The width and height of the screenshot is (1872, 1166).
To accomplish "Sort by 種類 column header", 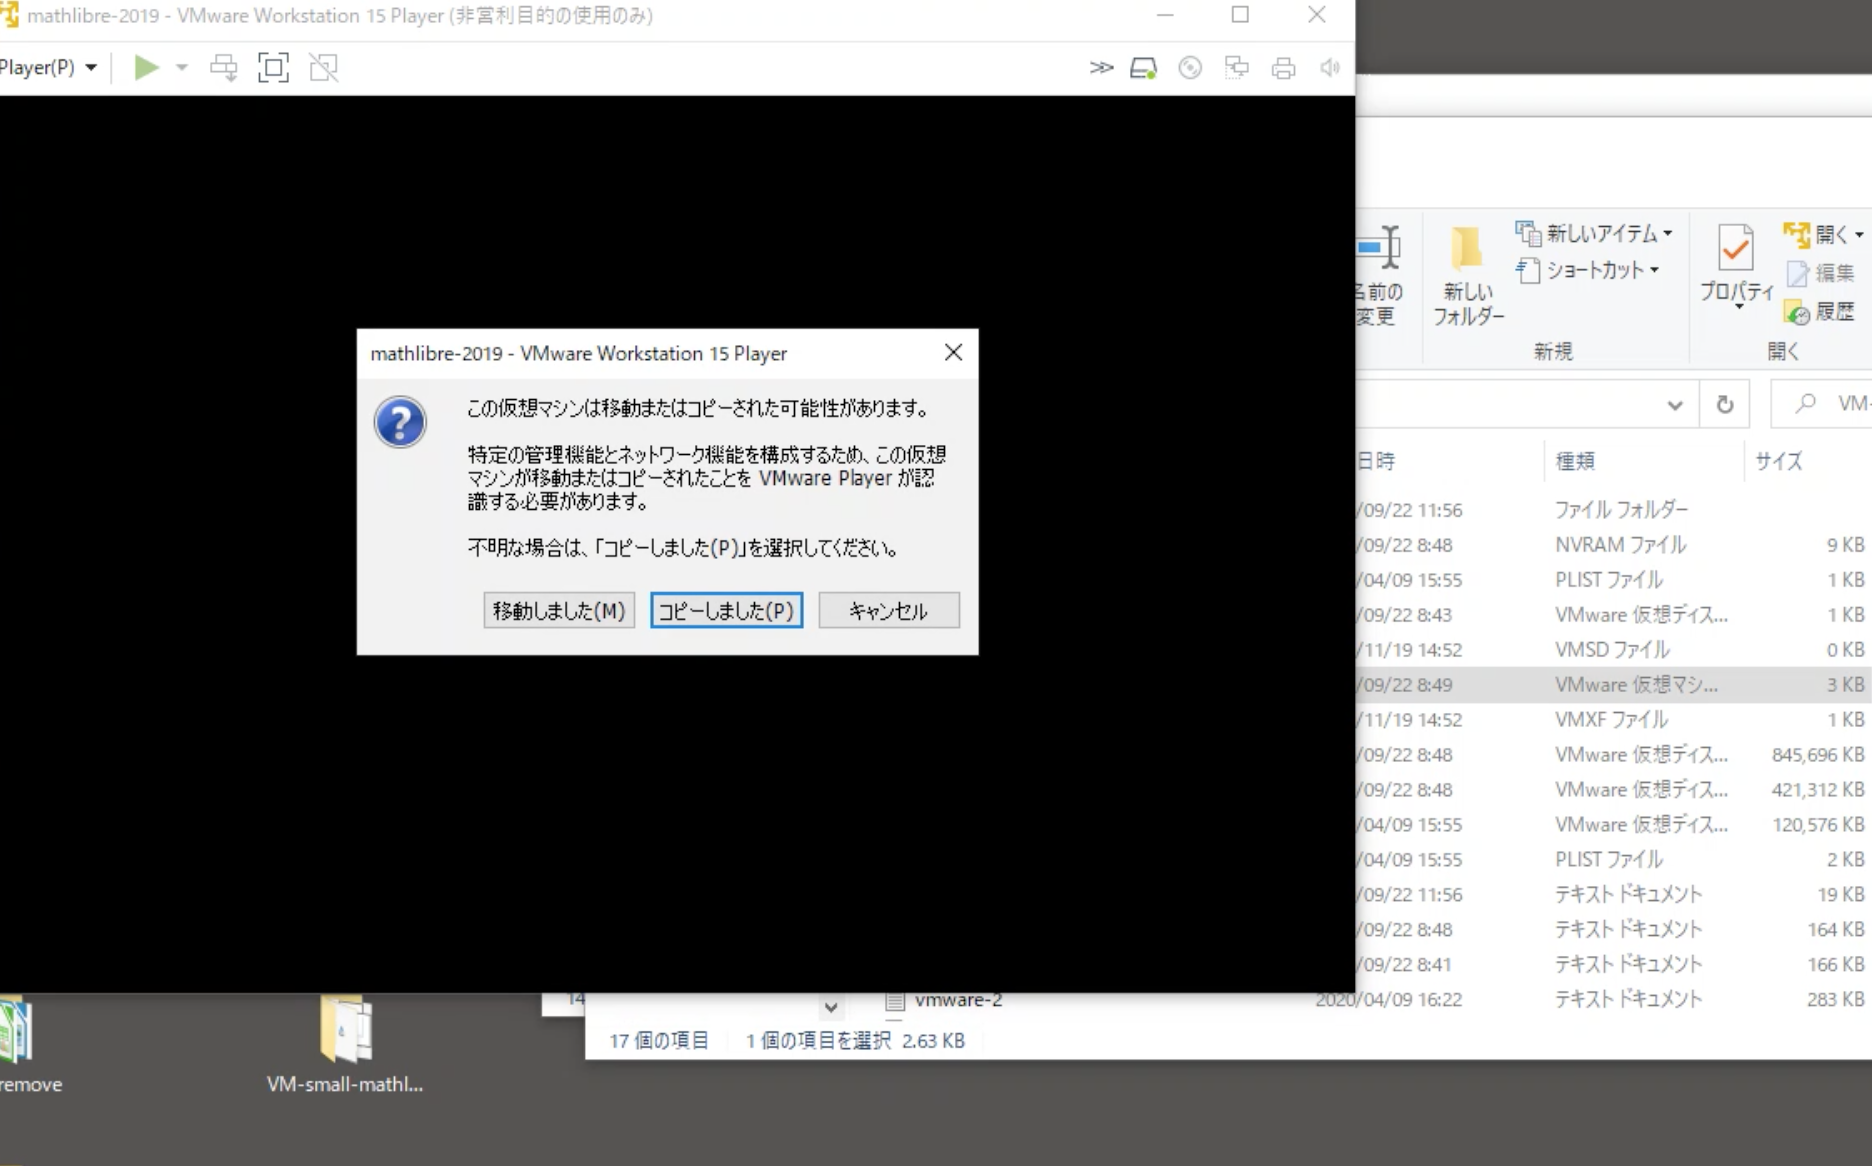I will (1644, 461).
